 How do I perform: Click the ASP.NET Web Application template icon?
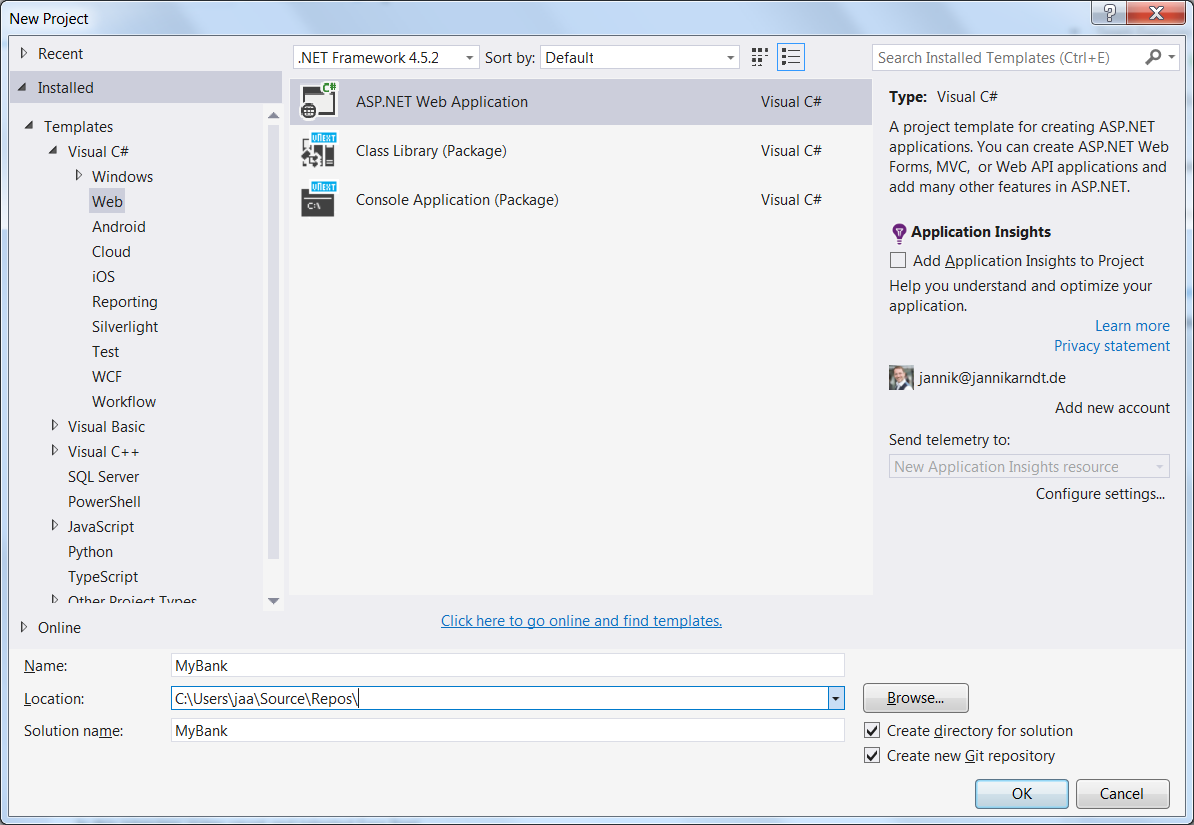[318, 101]
